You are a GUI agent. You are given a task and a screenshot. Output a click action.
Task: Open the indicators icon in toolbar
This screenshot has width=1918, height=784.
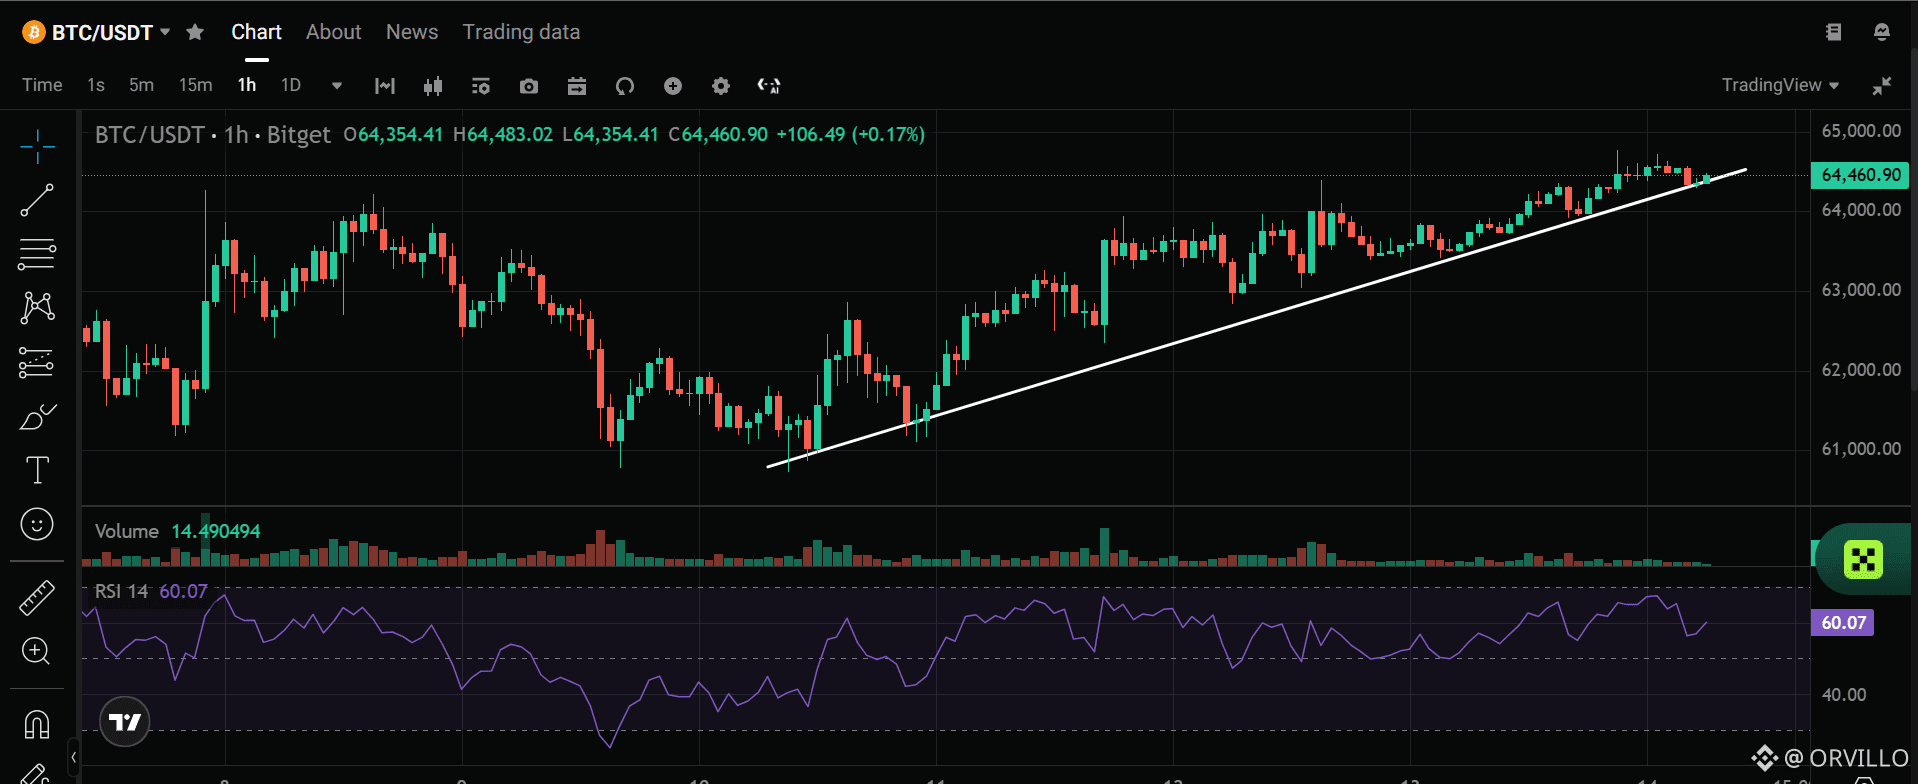click(x=385, y=86)
